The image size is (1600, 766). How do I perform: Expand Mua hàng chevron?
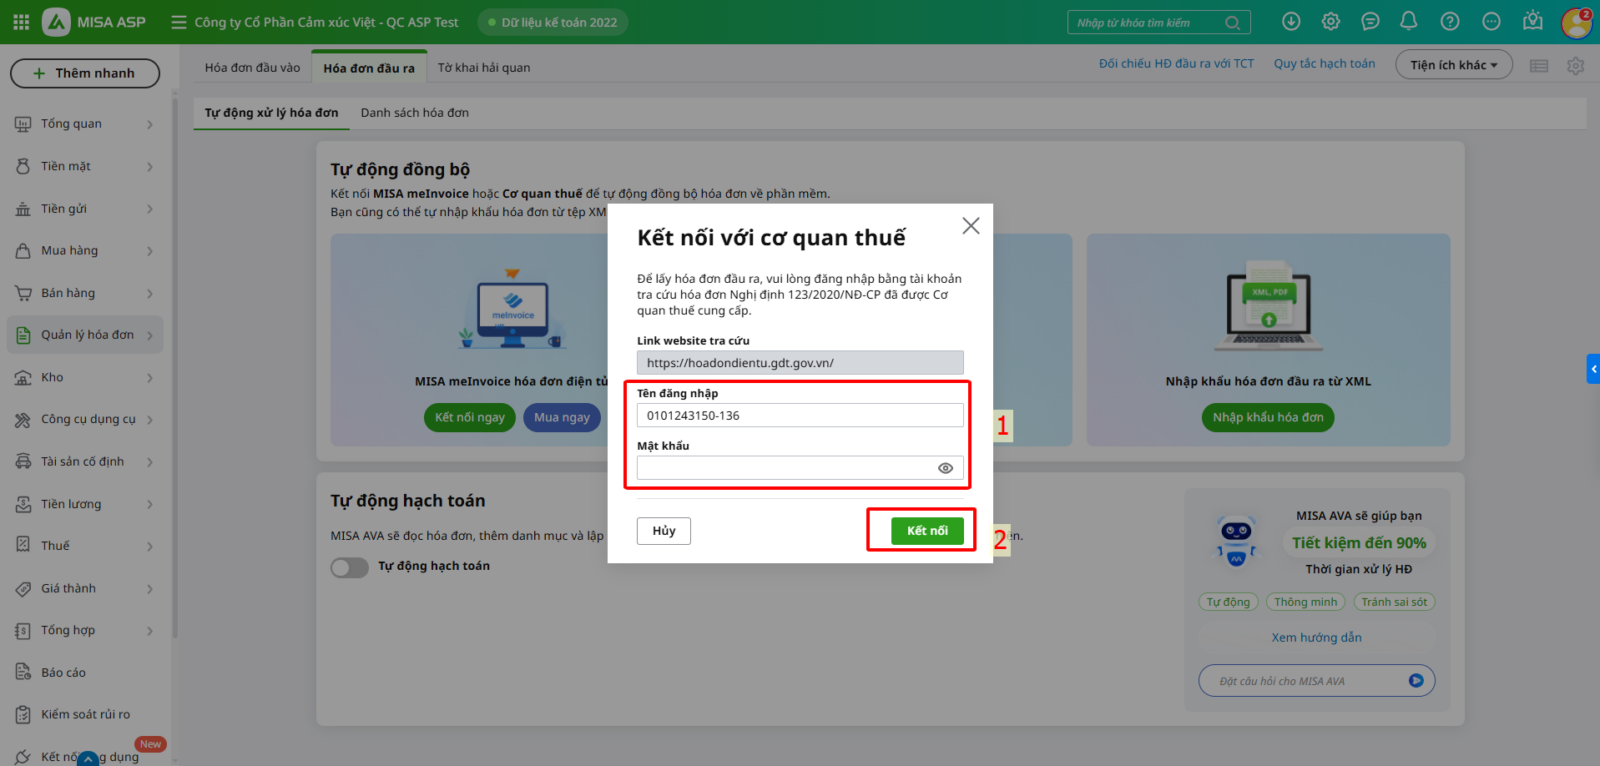click(150, 251)
